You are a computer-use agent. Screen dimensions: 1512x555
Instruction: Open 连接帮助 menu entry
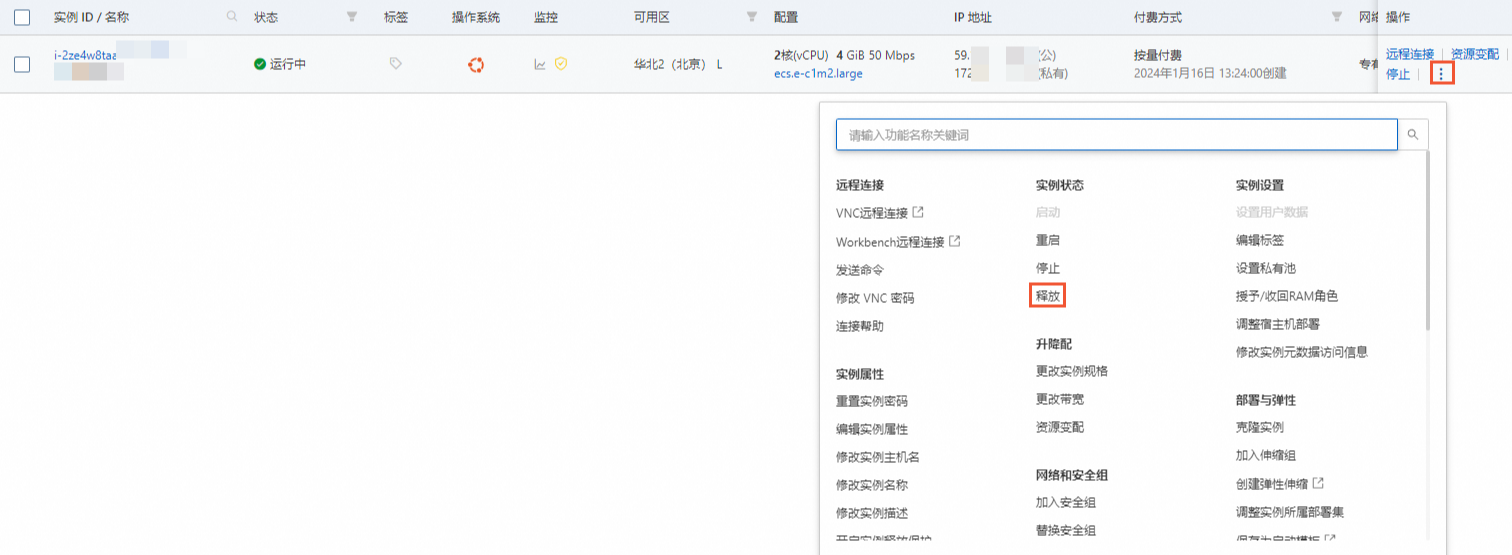[860, 326]
